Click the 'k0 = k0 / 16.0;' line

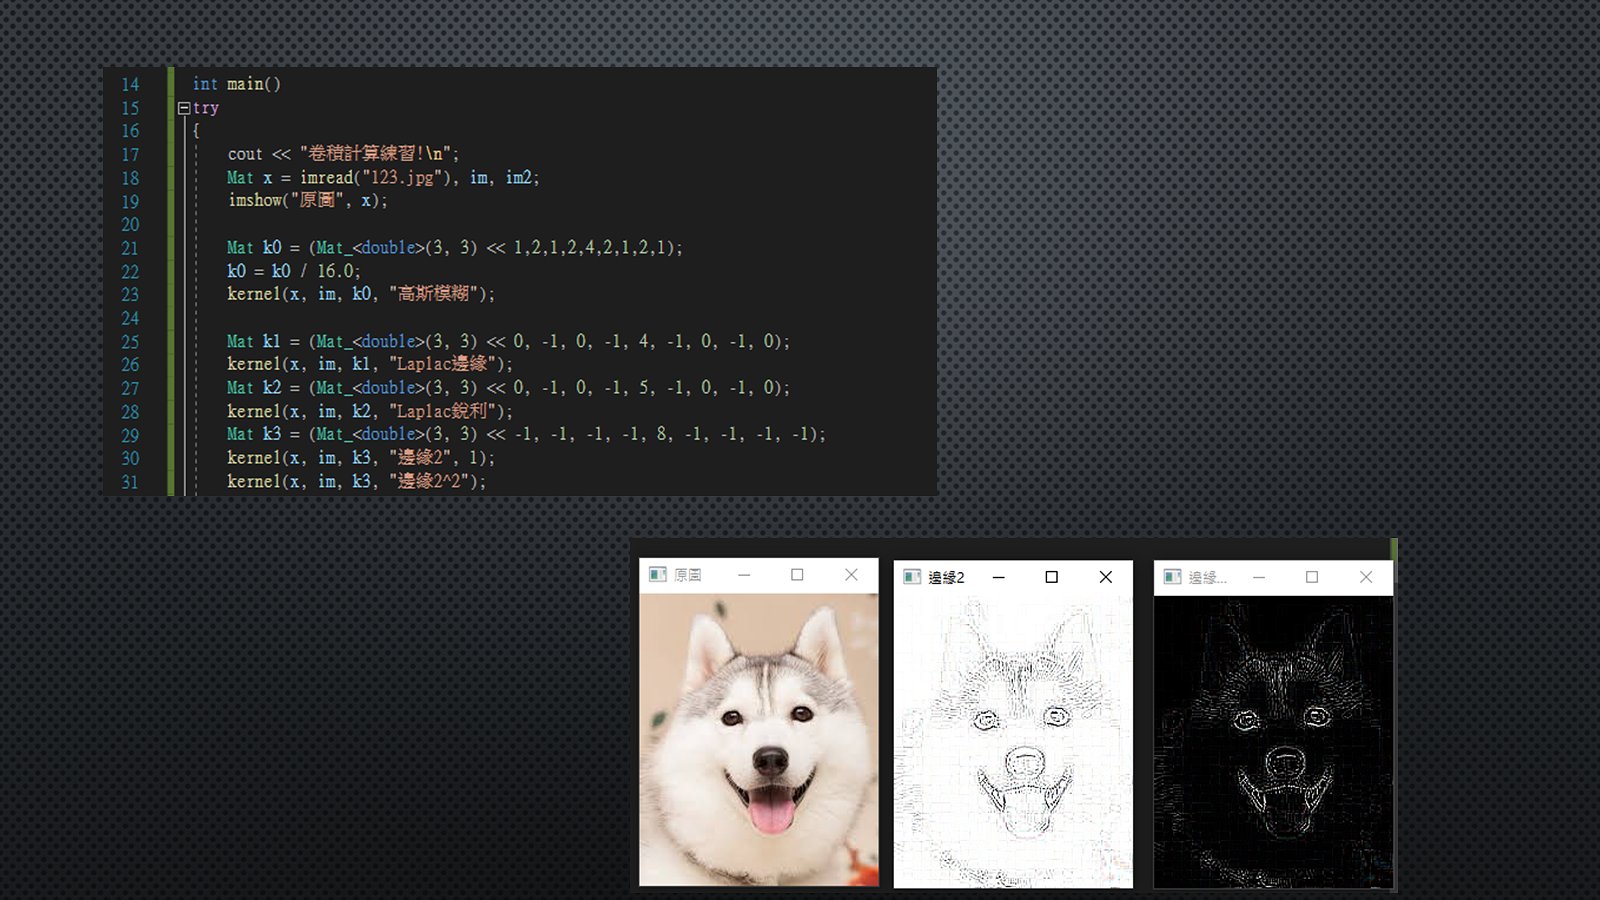click(293, 271)
